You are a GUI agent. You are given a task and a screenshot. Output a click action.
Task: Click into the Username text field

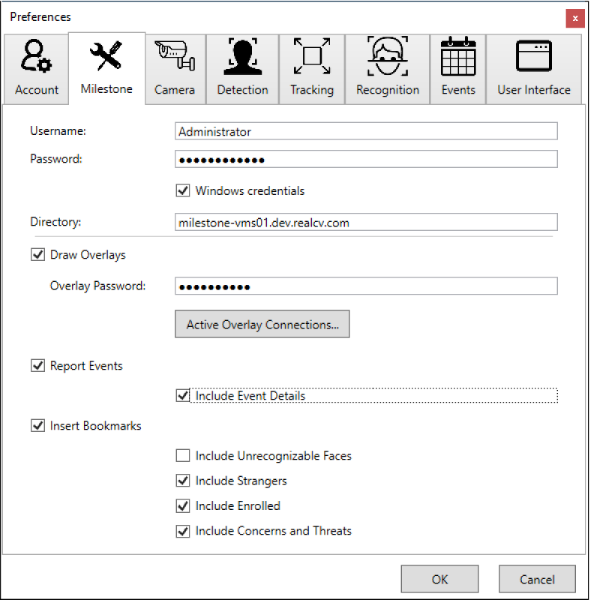point(366,131)
